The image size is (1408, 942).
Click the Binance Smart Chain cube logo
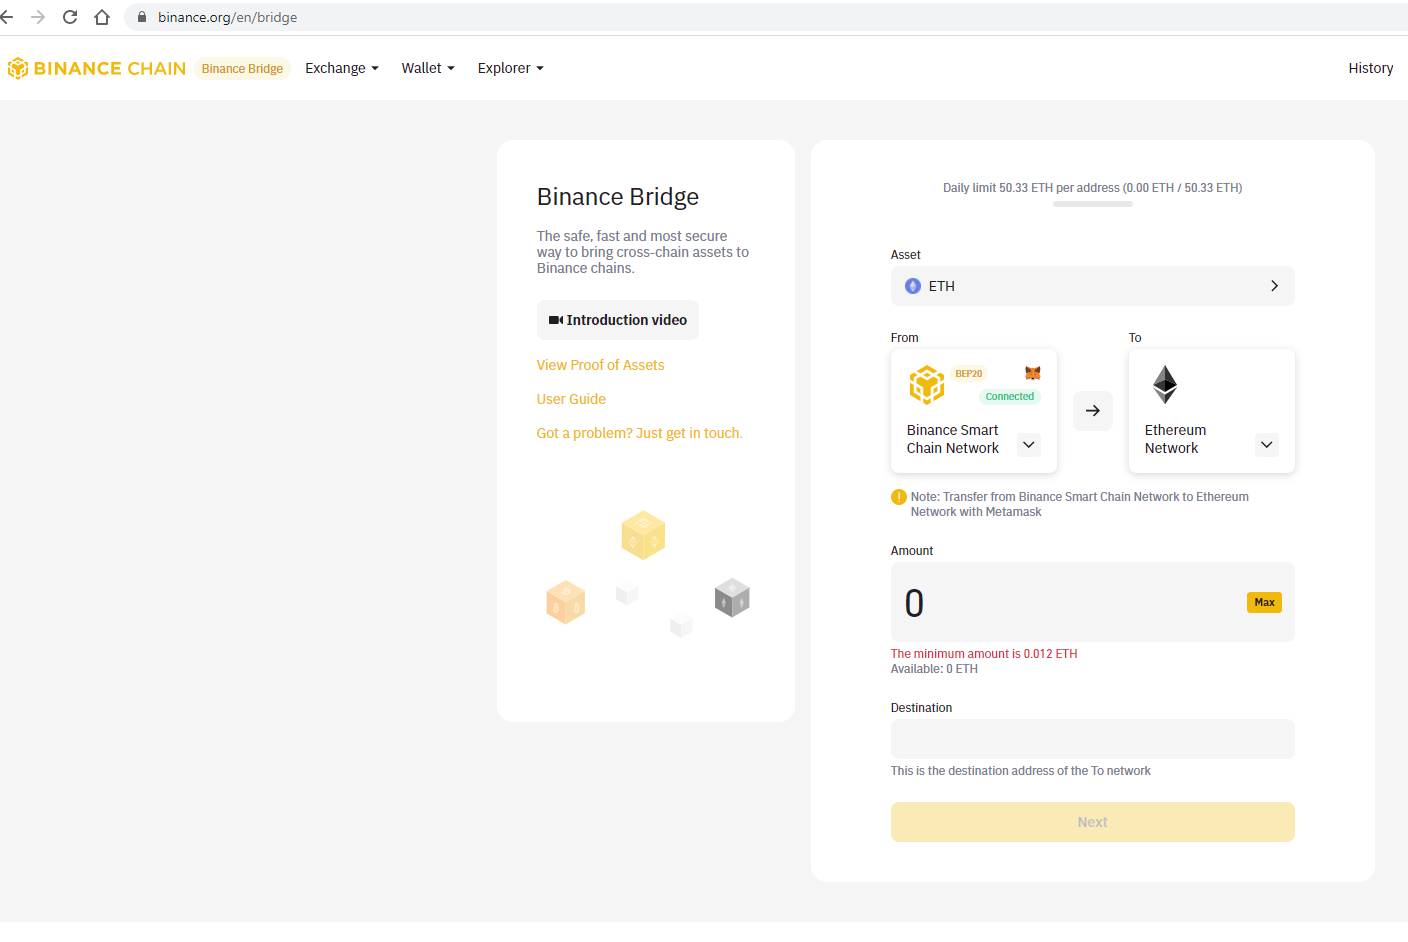coord(927,384)
